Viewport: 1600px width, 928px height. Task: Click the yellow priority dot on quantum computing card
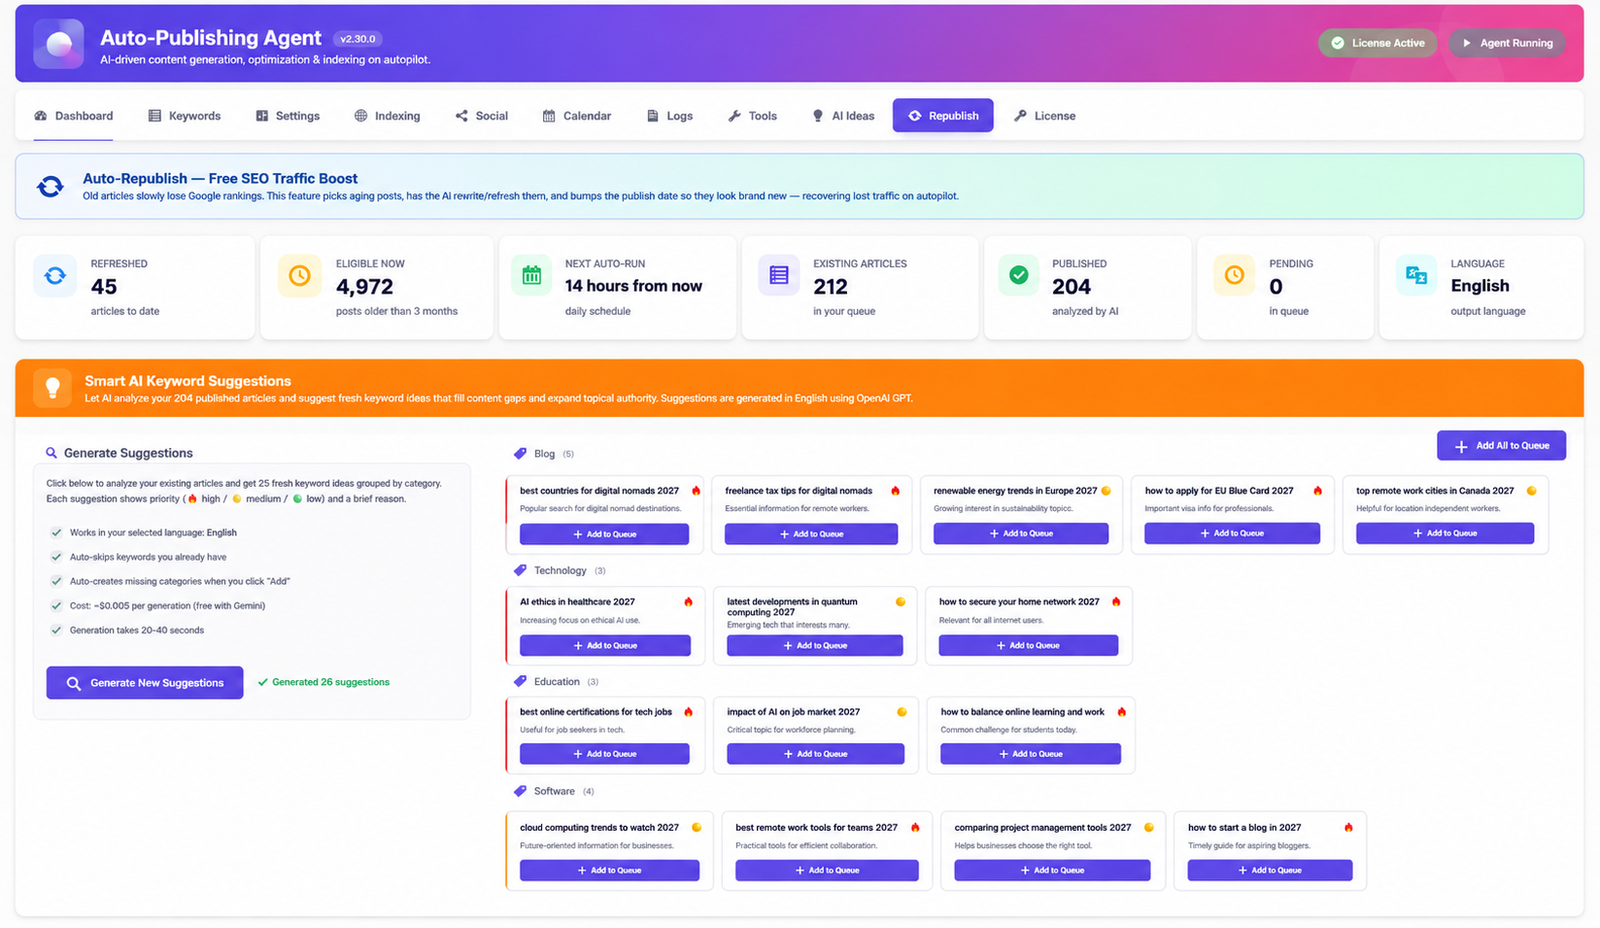click(x=900, y=602)
